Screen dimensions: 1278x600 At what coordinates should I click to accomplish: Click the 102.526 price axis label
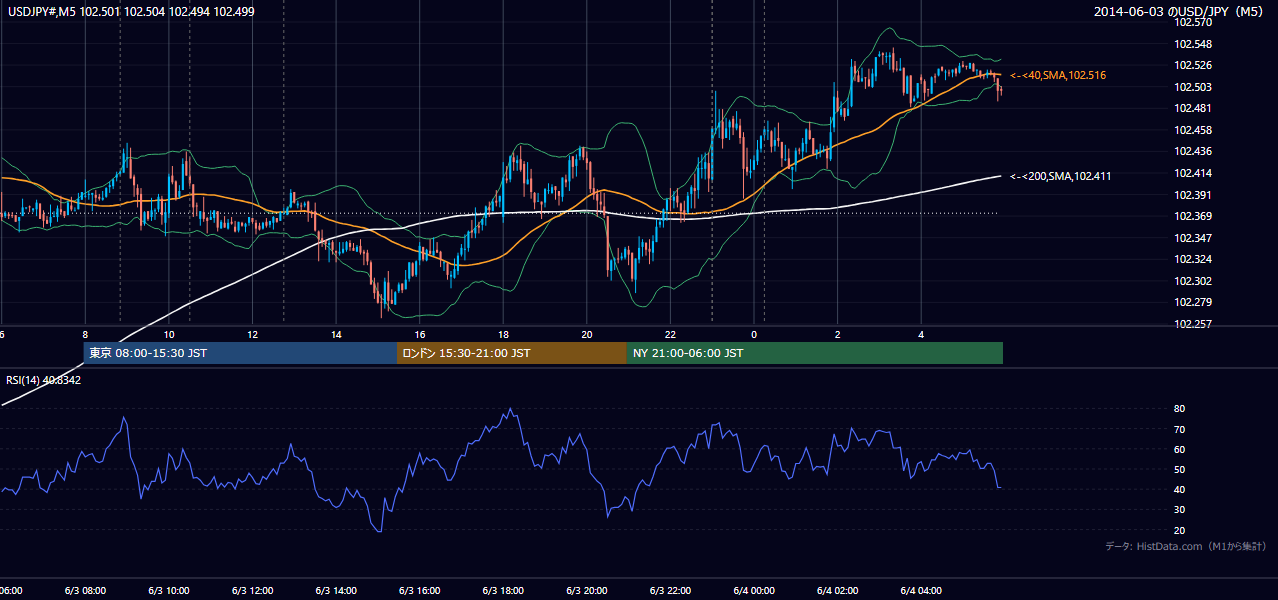pos(1191,65)
